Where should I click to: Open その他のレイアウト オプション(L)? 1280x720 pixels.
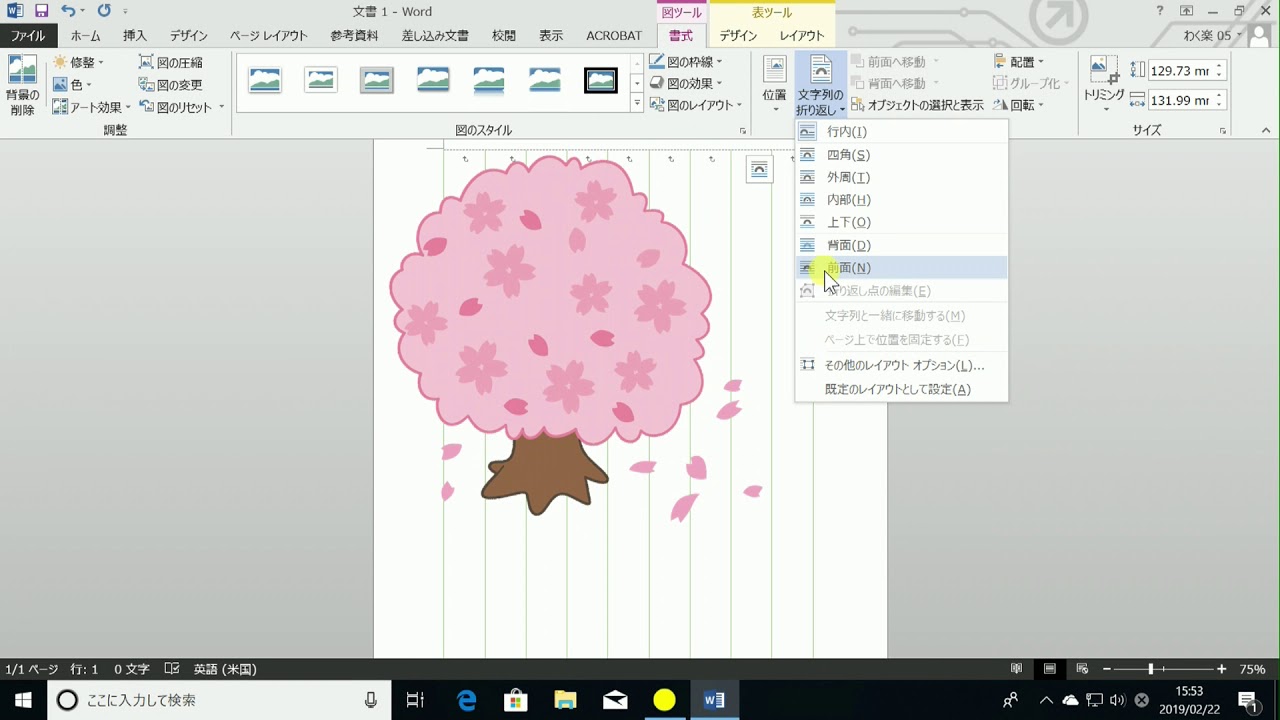[901, 365]
